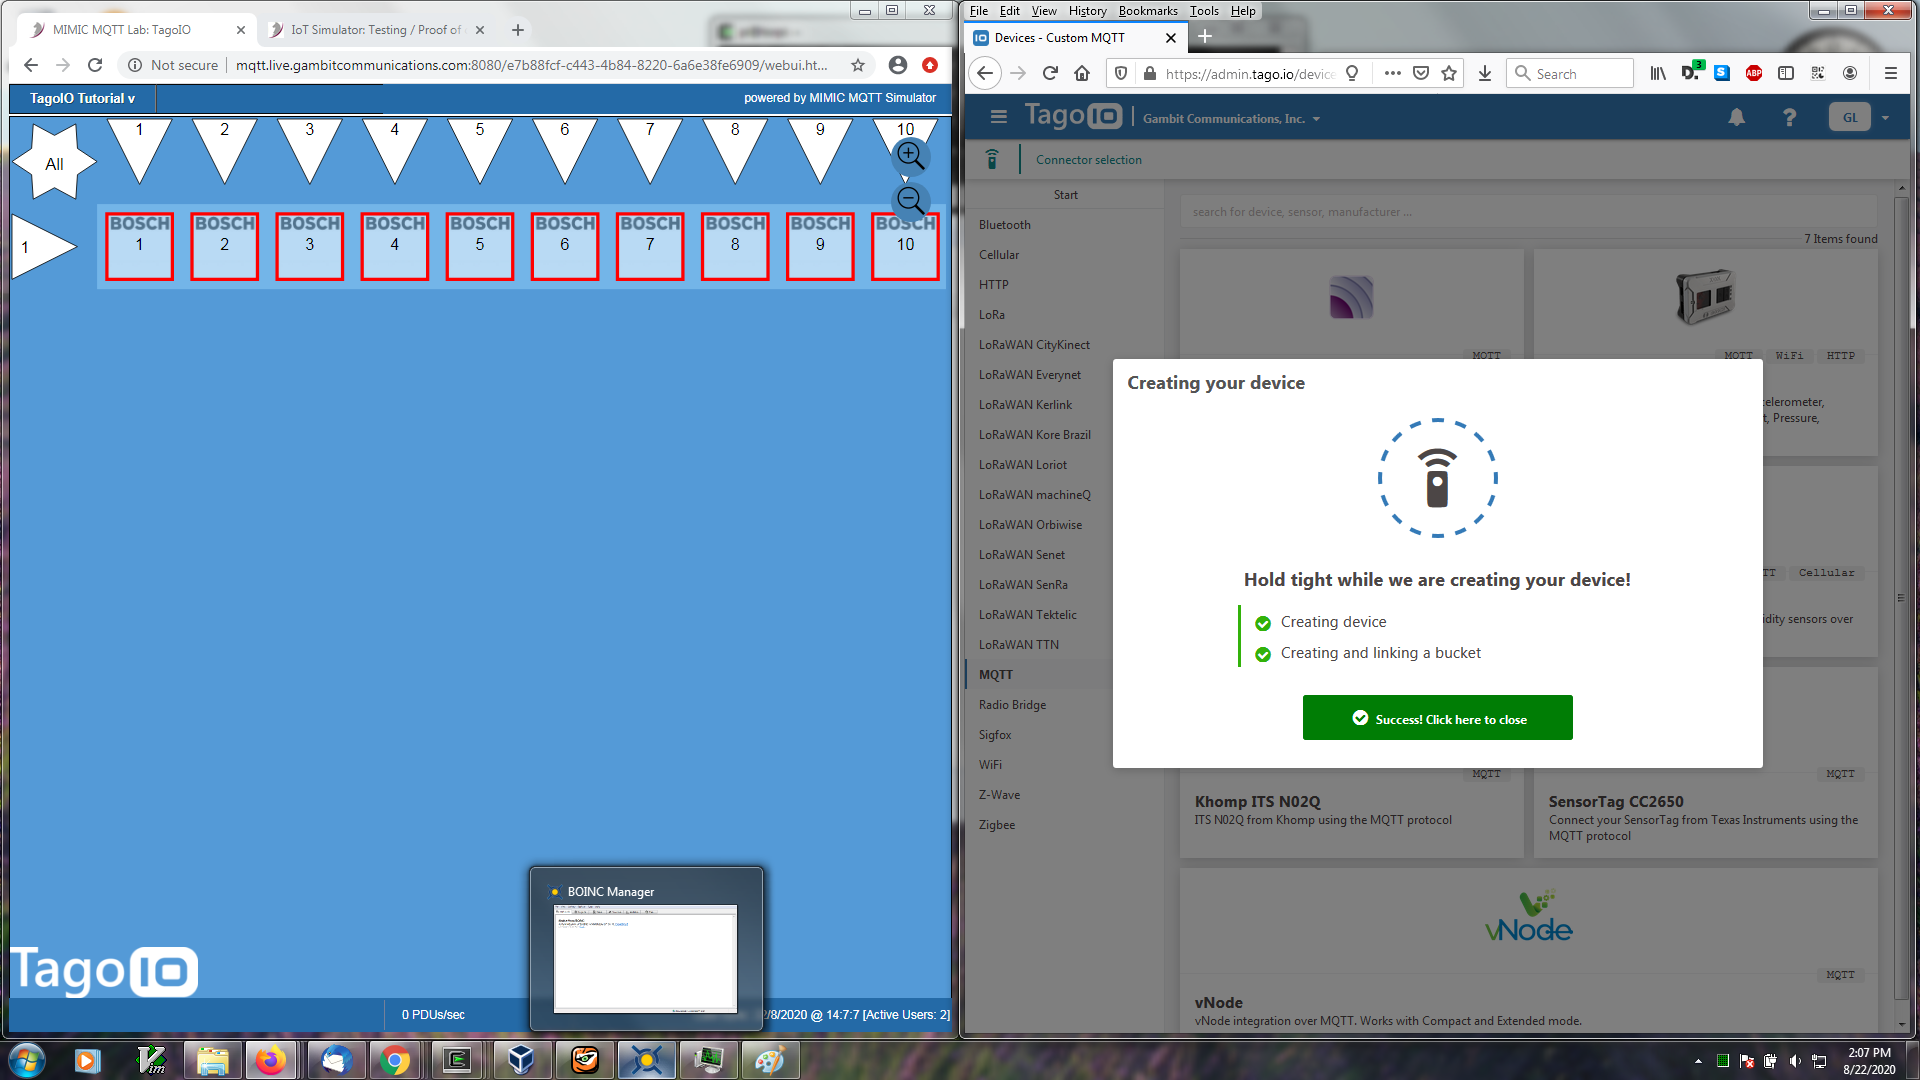1920x1080 pixels.
Task: Select row 1 arrow marker in MIMIC
Action: coord(43,246)
